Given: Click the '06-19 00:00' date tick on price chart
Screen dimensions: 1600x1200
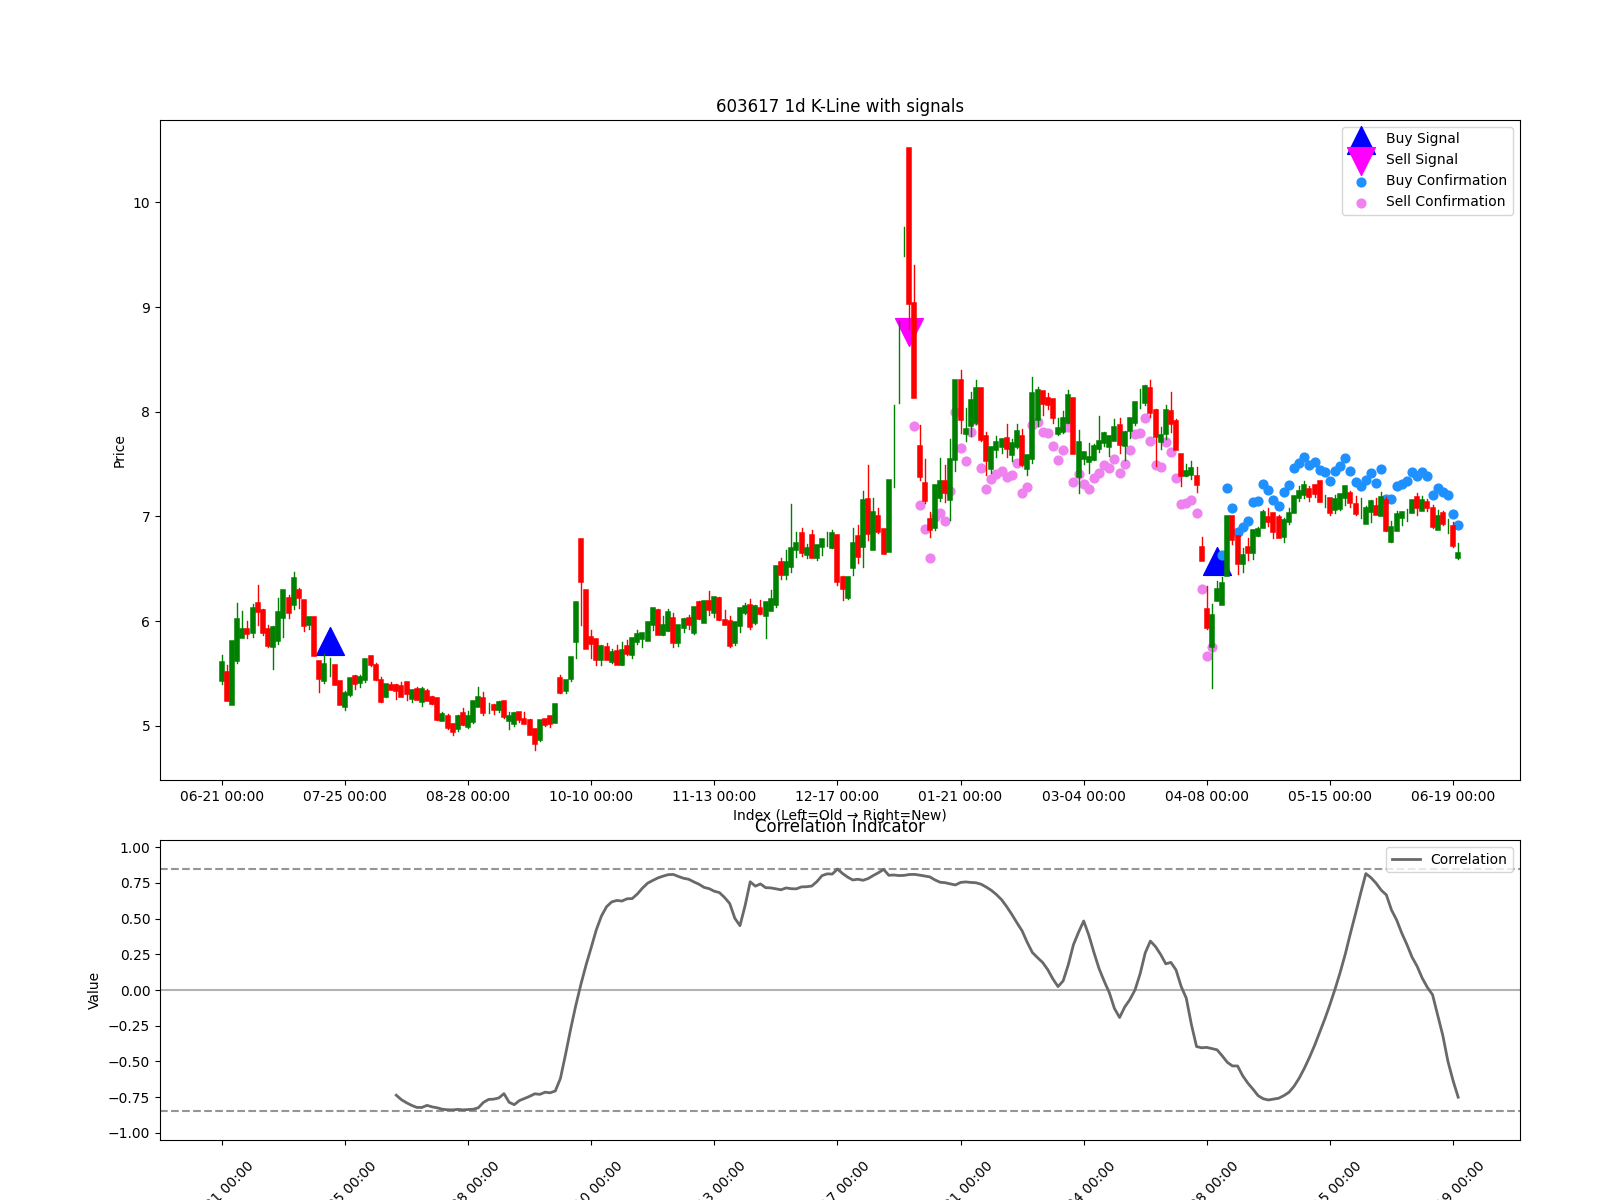Looking at the screenshot, I should pyautogui.click(x=1453, y=797).
